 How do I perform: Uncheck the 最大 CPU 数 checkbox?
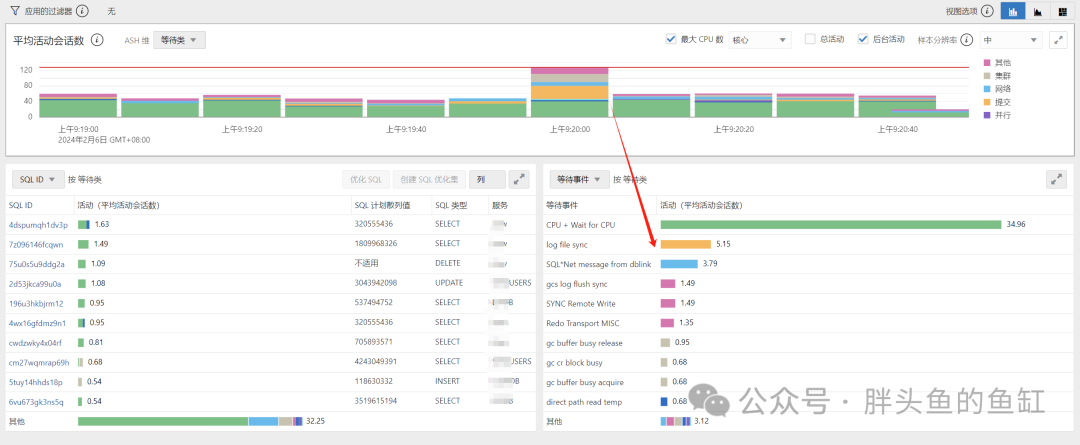(x=671, y=39)
